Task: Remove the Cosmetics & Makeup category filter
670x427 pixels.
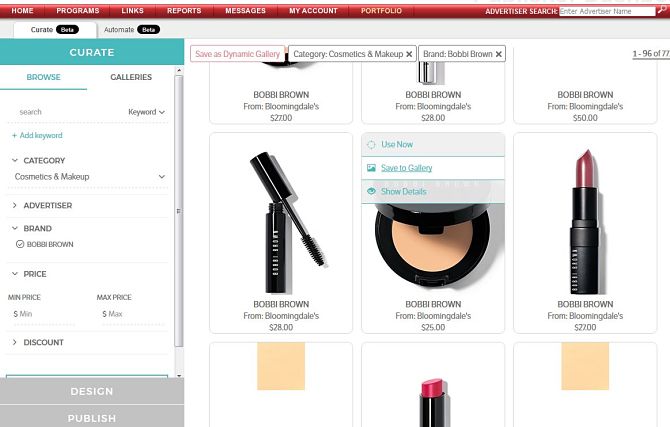Action: coord(409,54)
